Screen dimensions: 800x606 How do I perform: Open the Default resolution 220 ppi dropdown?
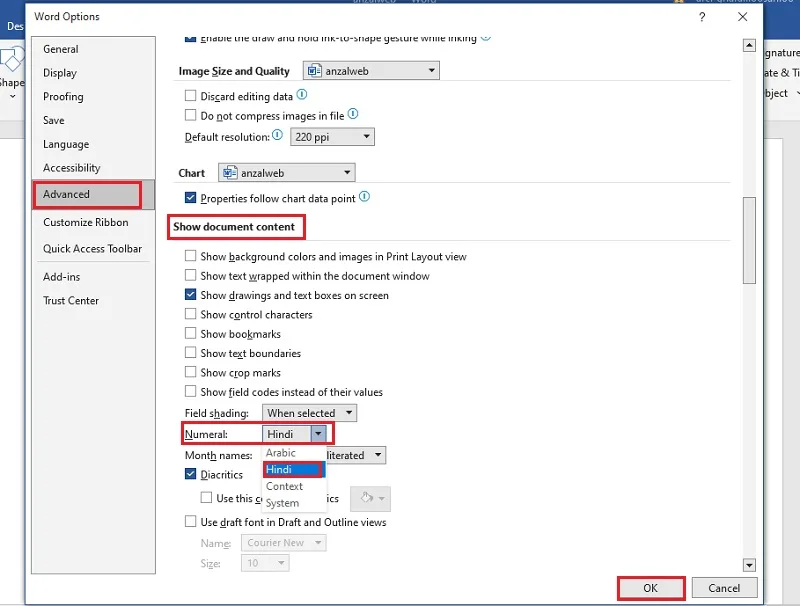[332, 137]
